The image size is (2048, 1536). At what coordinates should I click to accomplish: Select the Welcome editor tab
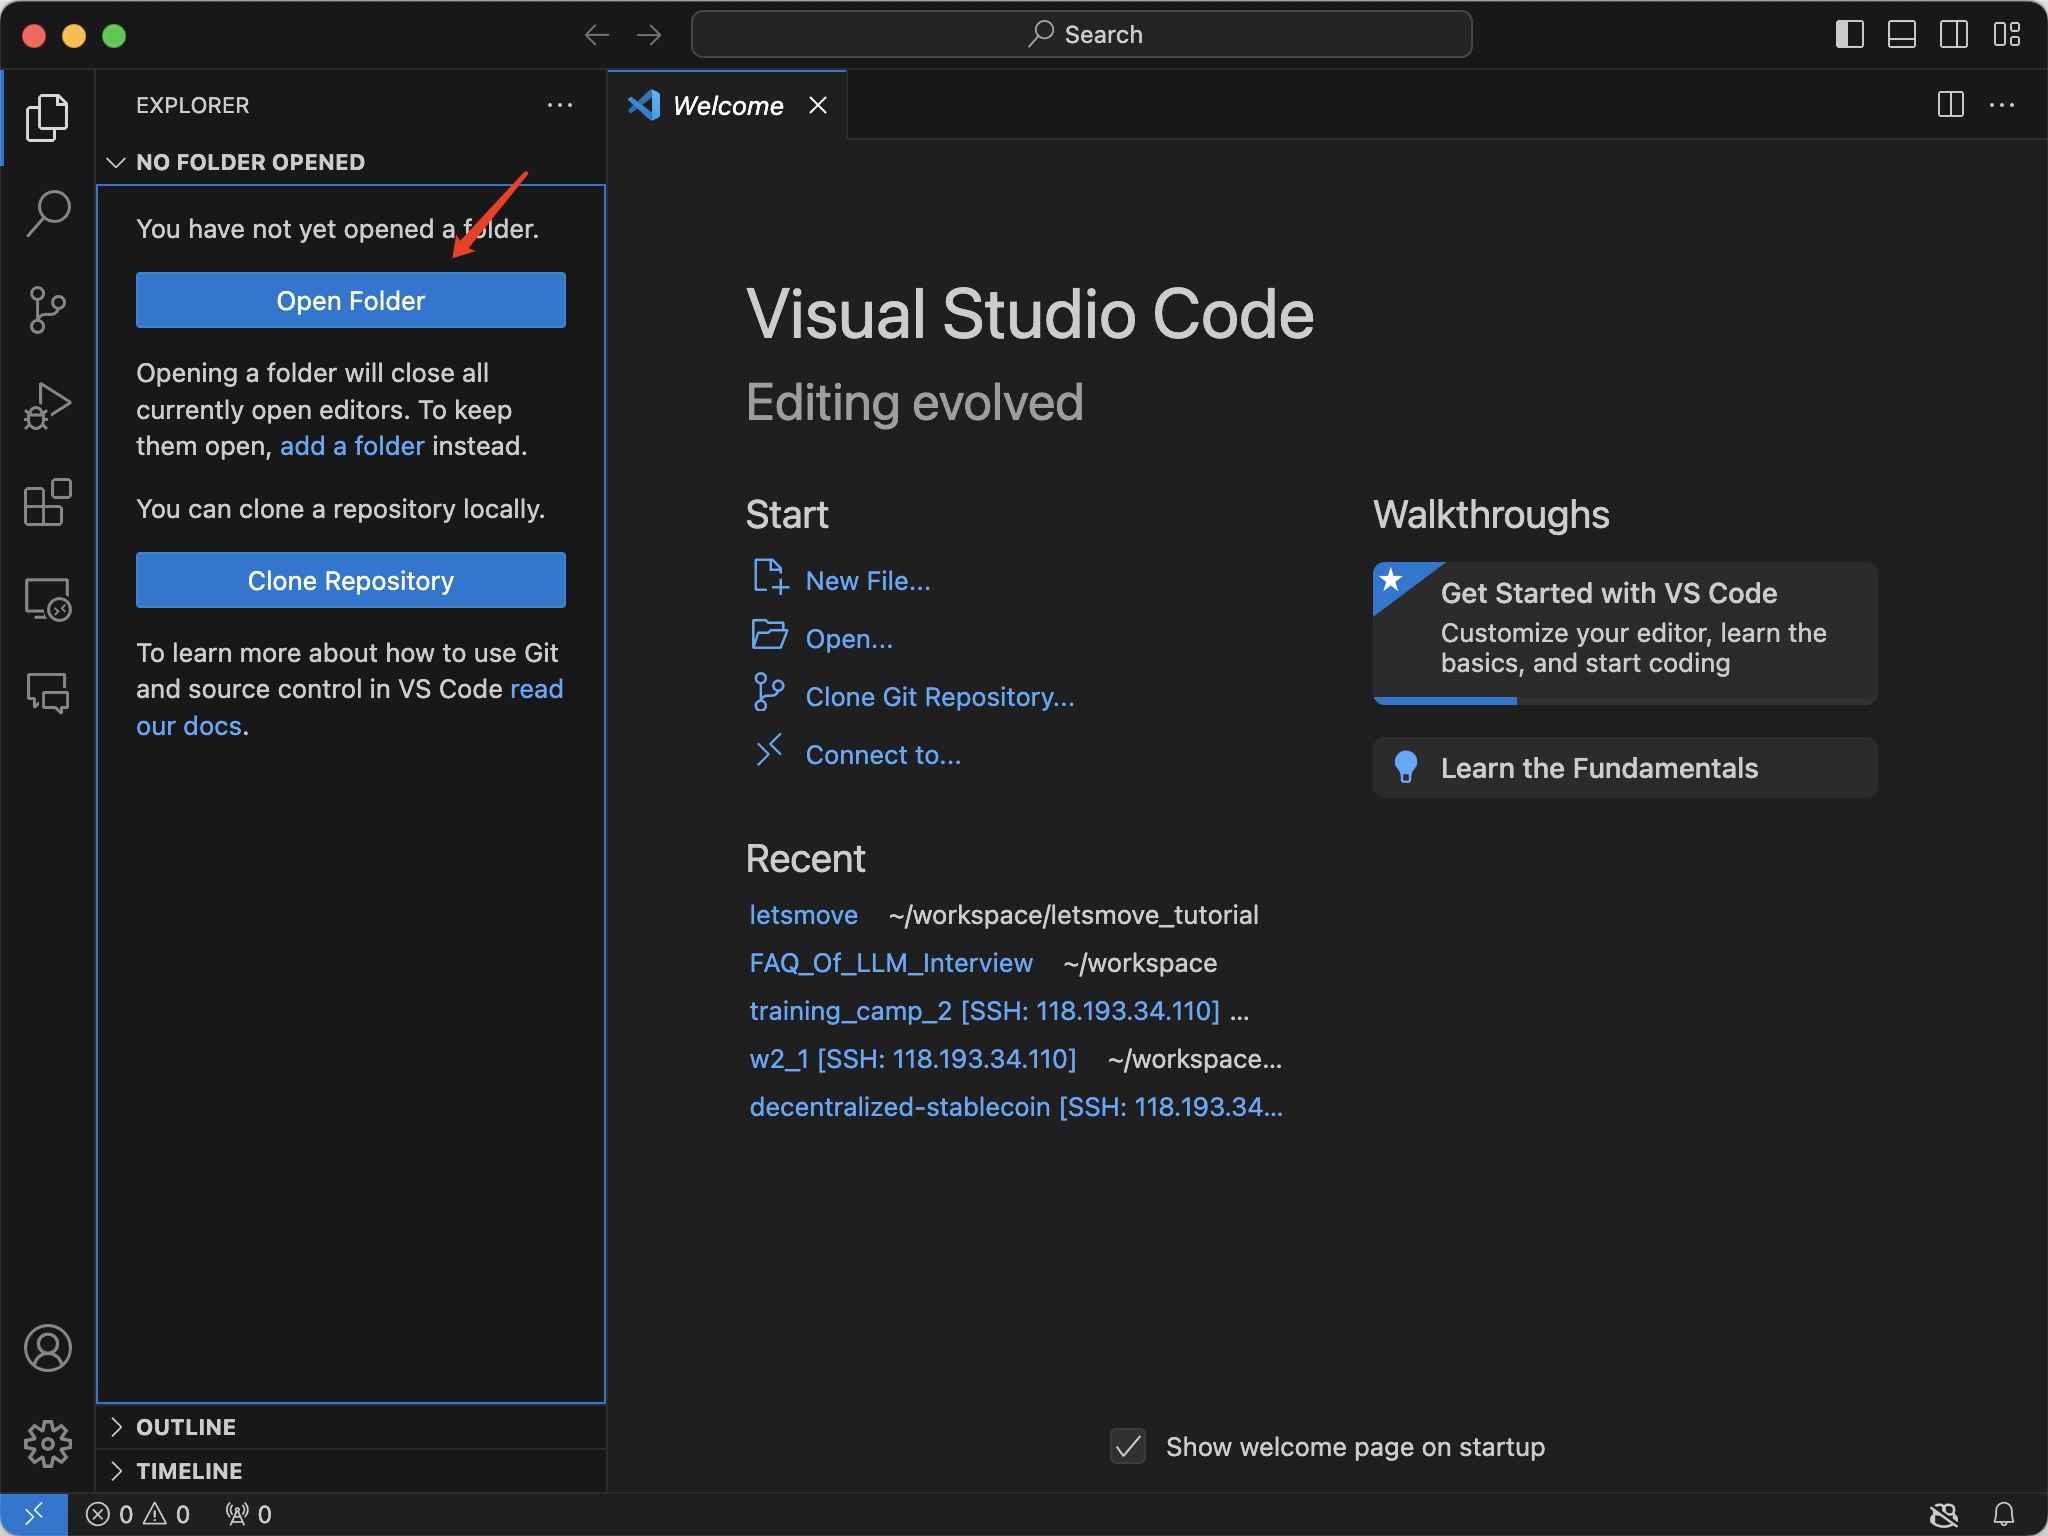(727, 106)
